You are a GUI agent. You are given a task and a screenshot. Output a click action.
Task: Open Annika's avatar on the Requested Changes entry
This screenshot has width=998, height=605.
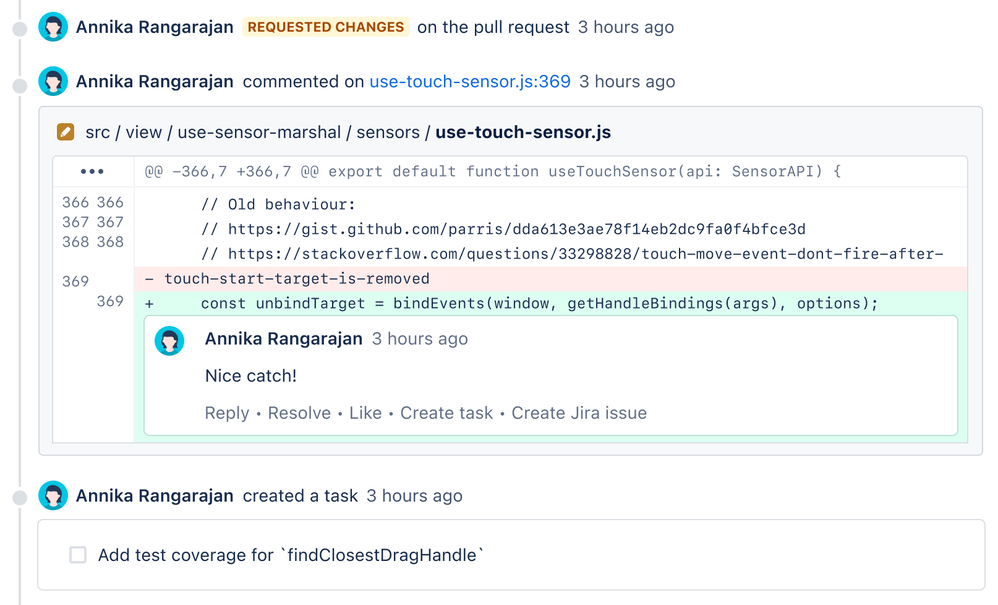53,26
